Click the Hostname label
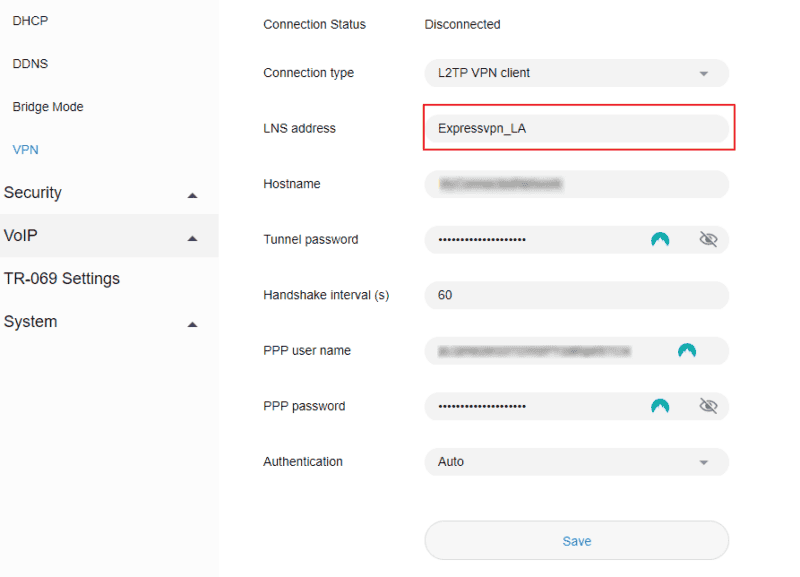The height and width of the screenshot is (577, 800). coord(292,184)
